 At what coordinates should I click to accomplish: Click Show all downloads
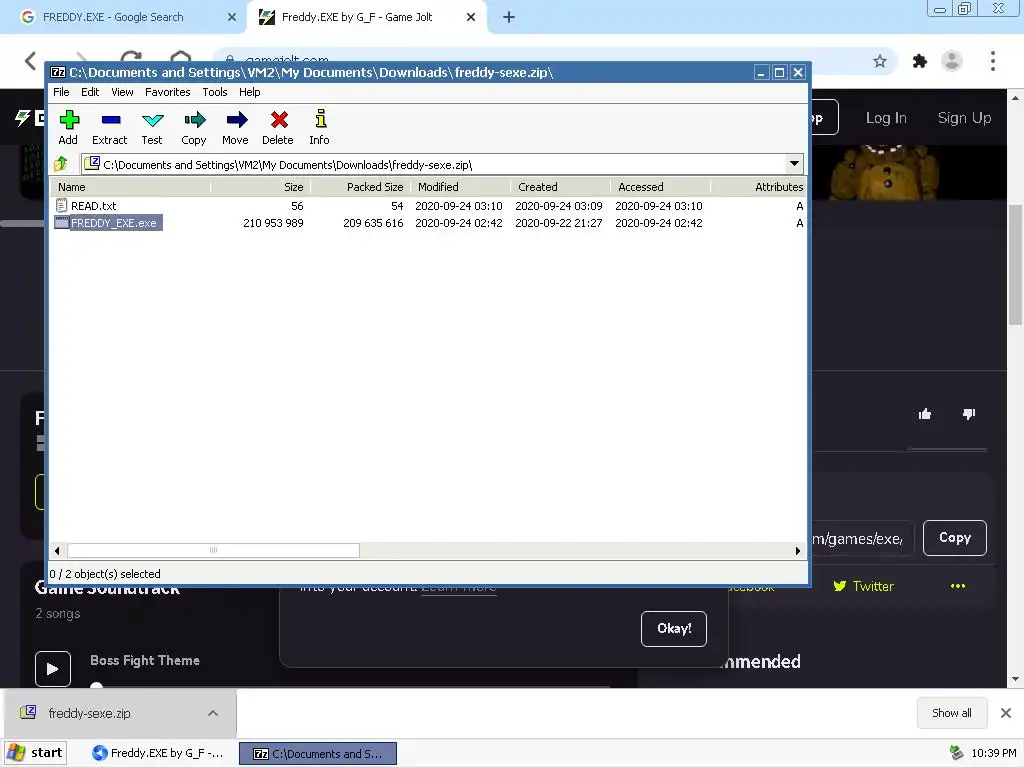coord(952,712)
